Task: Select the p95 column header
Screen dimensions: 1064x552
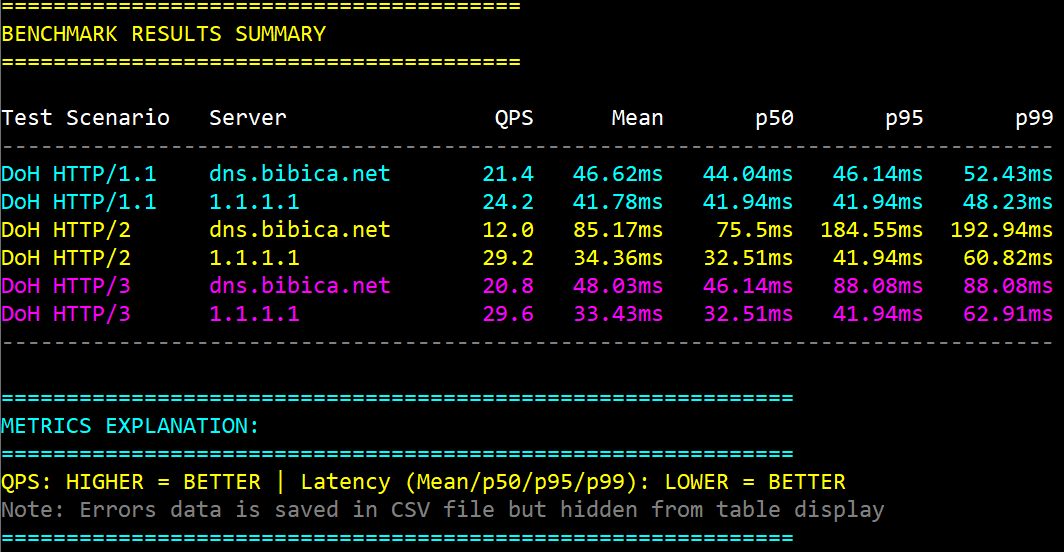Action: [x=904, y=118]
